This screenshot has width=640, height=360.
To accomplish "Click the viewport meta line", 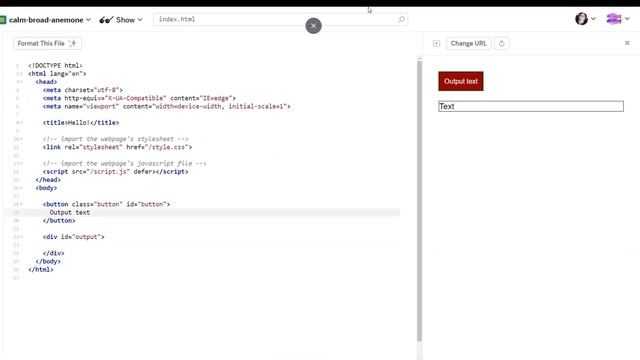I will pos(167,106).
